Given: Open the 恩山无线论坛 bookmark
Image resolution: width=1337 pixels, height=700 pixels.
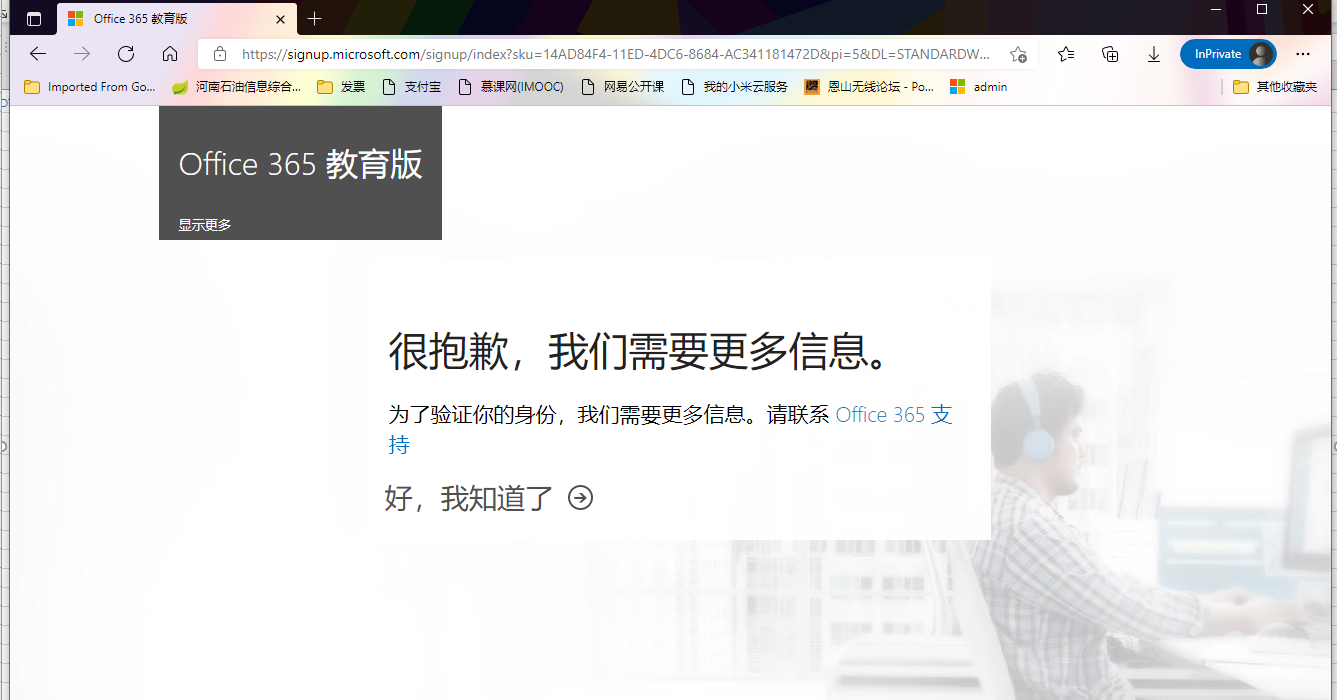Looking at the screenshot, I should tap(869, 87).
